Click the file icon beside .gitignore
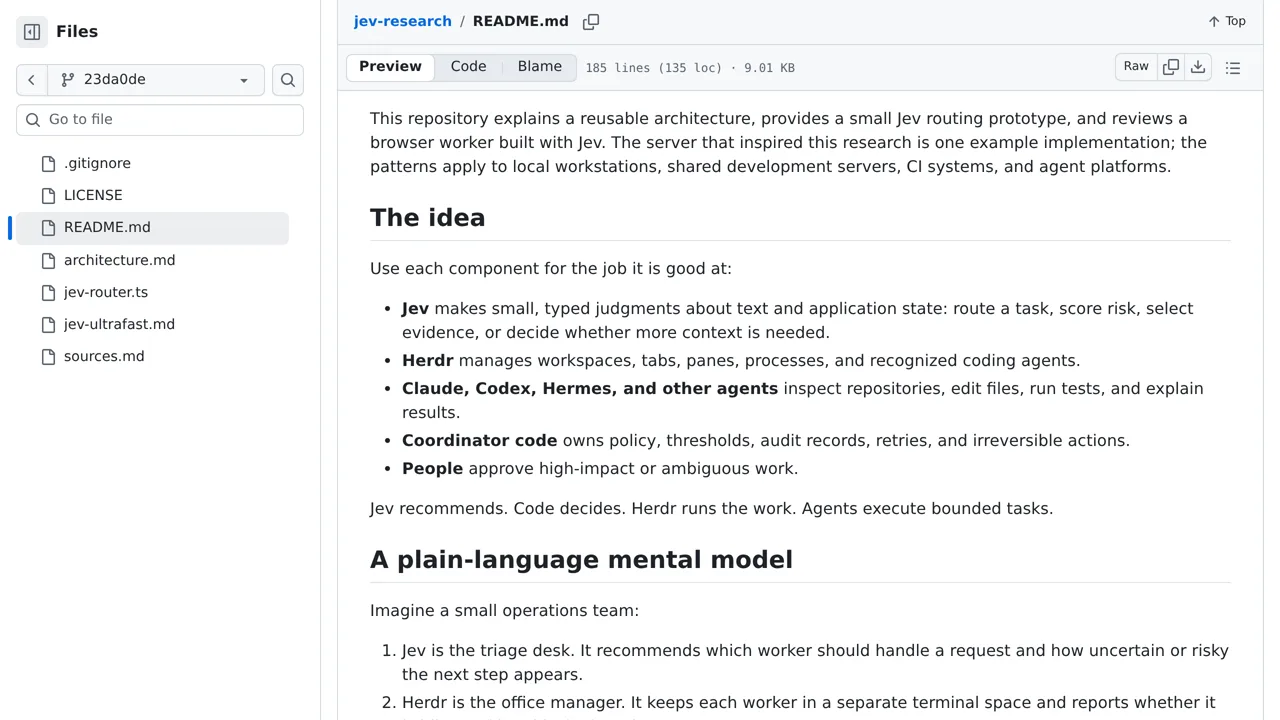1280x720 pixels. coord(48,163)
